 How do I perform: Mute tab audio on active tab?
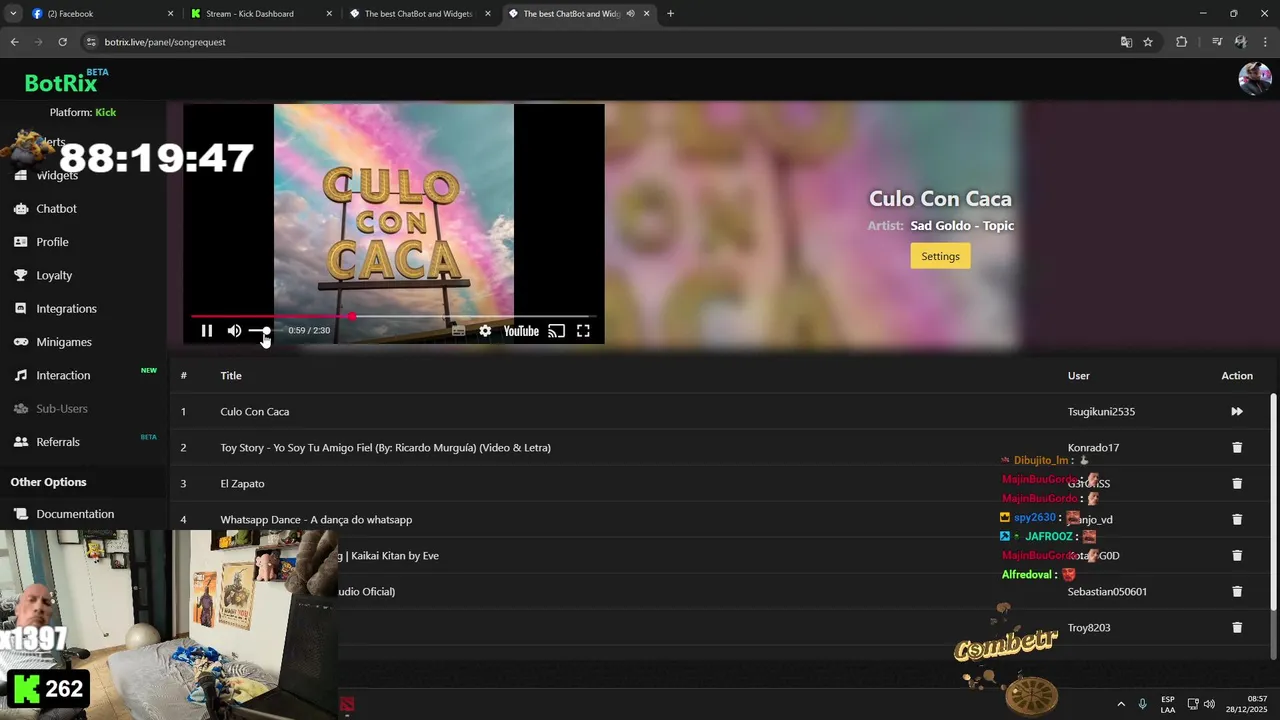point(630,14)
